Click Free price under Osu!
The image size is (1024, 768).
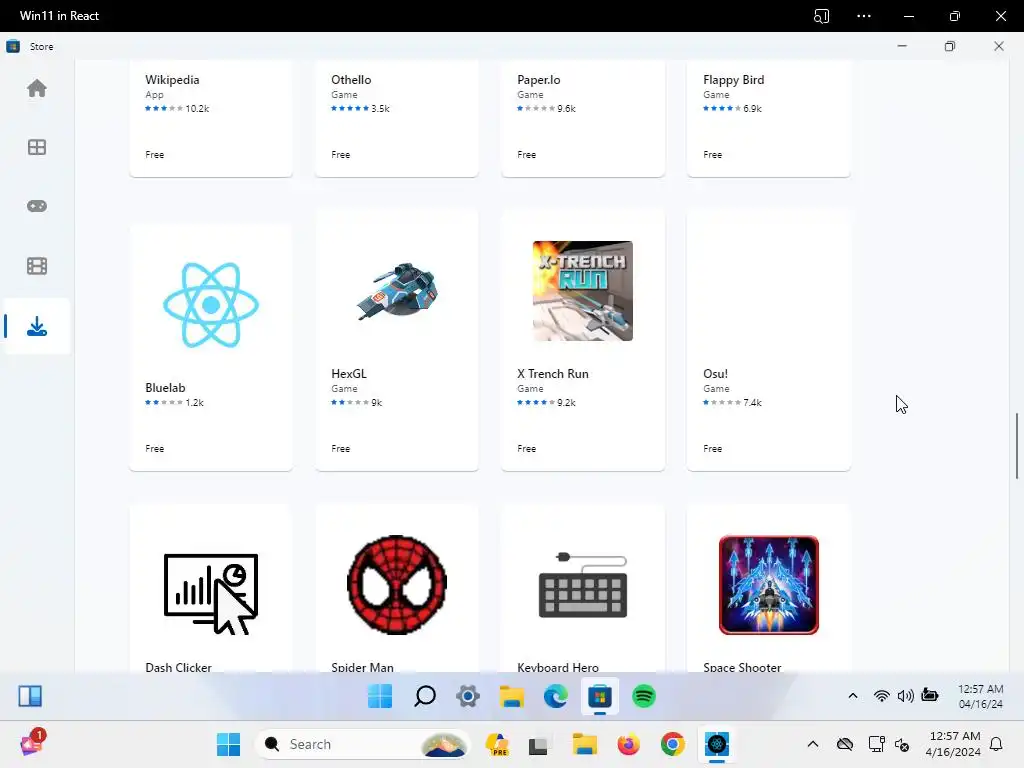712,449
